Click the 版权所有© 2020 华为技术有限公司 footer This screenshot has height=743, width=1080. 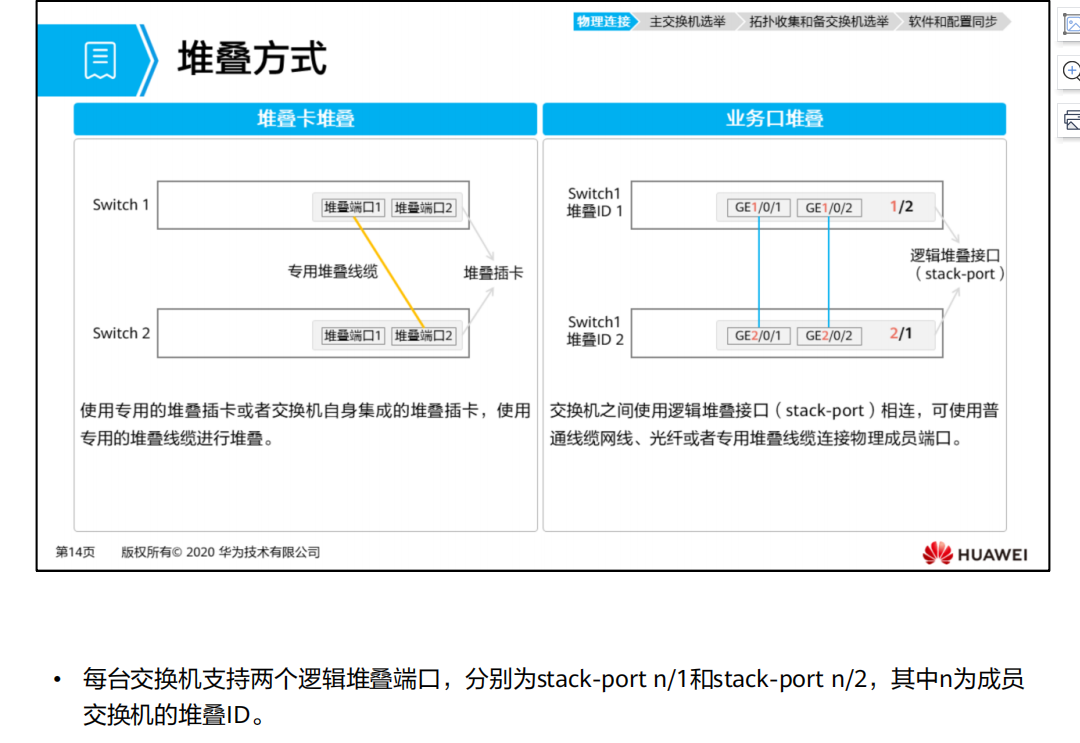click(x=220, y=552)
